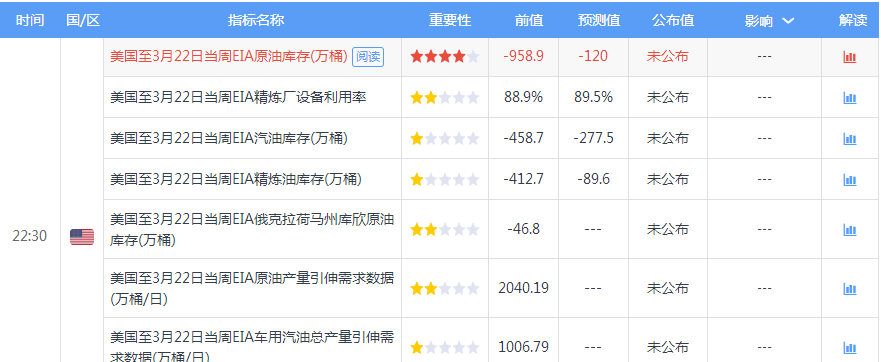Open chart icon for EIA精炼厂设备利用率 row

click(850, 98)
